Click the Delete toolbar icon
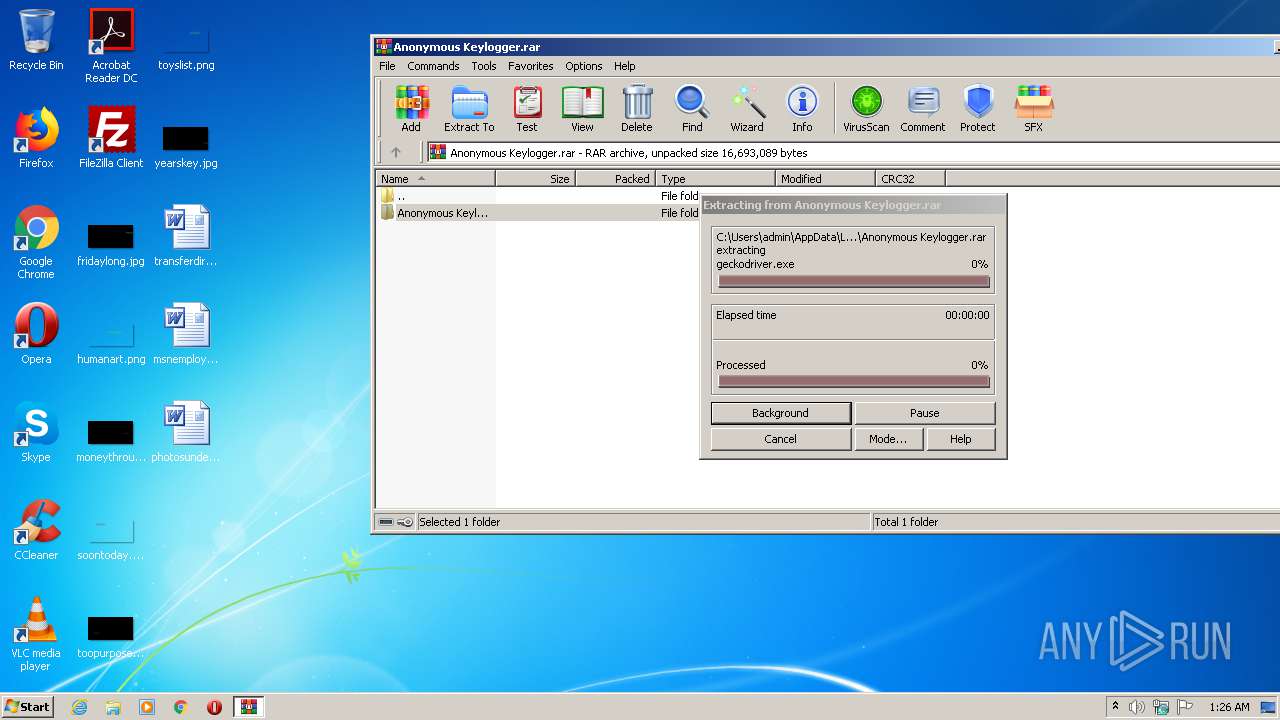 coord(637,108)
